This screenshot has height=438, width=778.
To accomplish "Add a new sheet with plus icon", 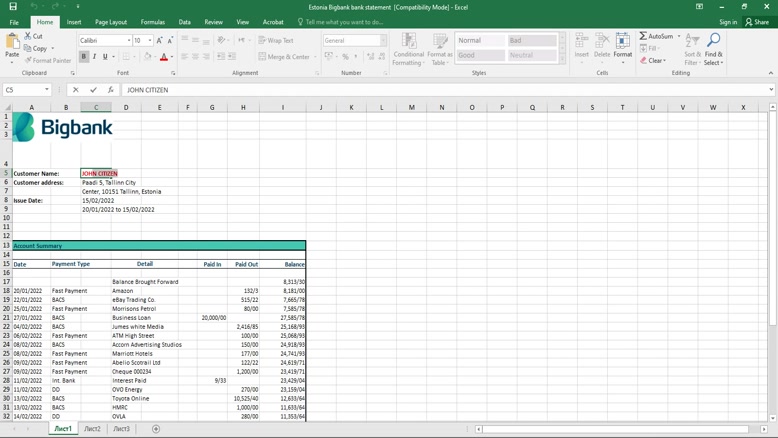I will click(156, 429).
